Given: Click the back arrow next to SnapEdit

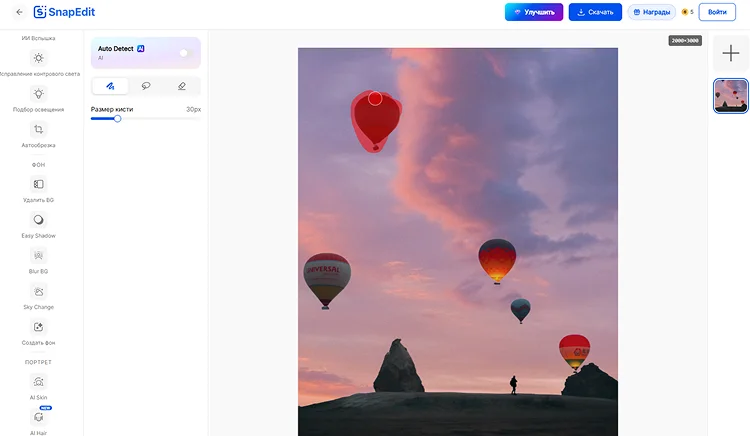Looking at the screenshot, I should [19, 12].
